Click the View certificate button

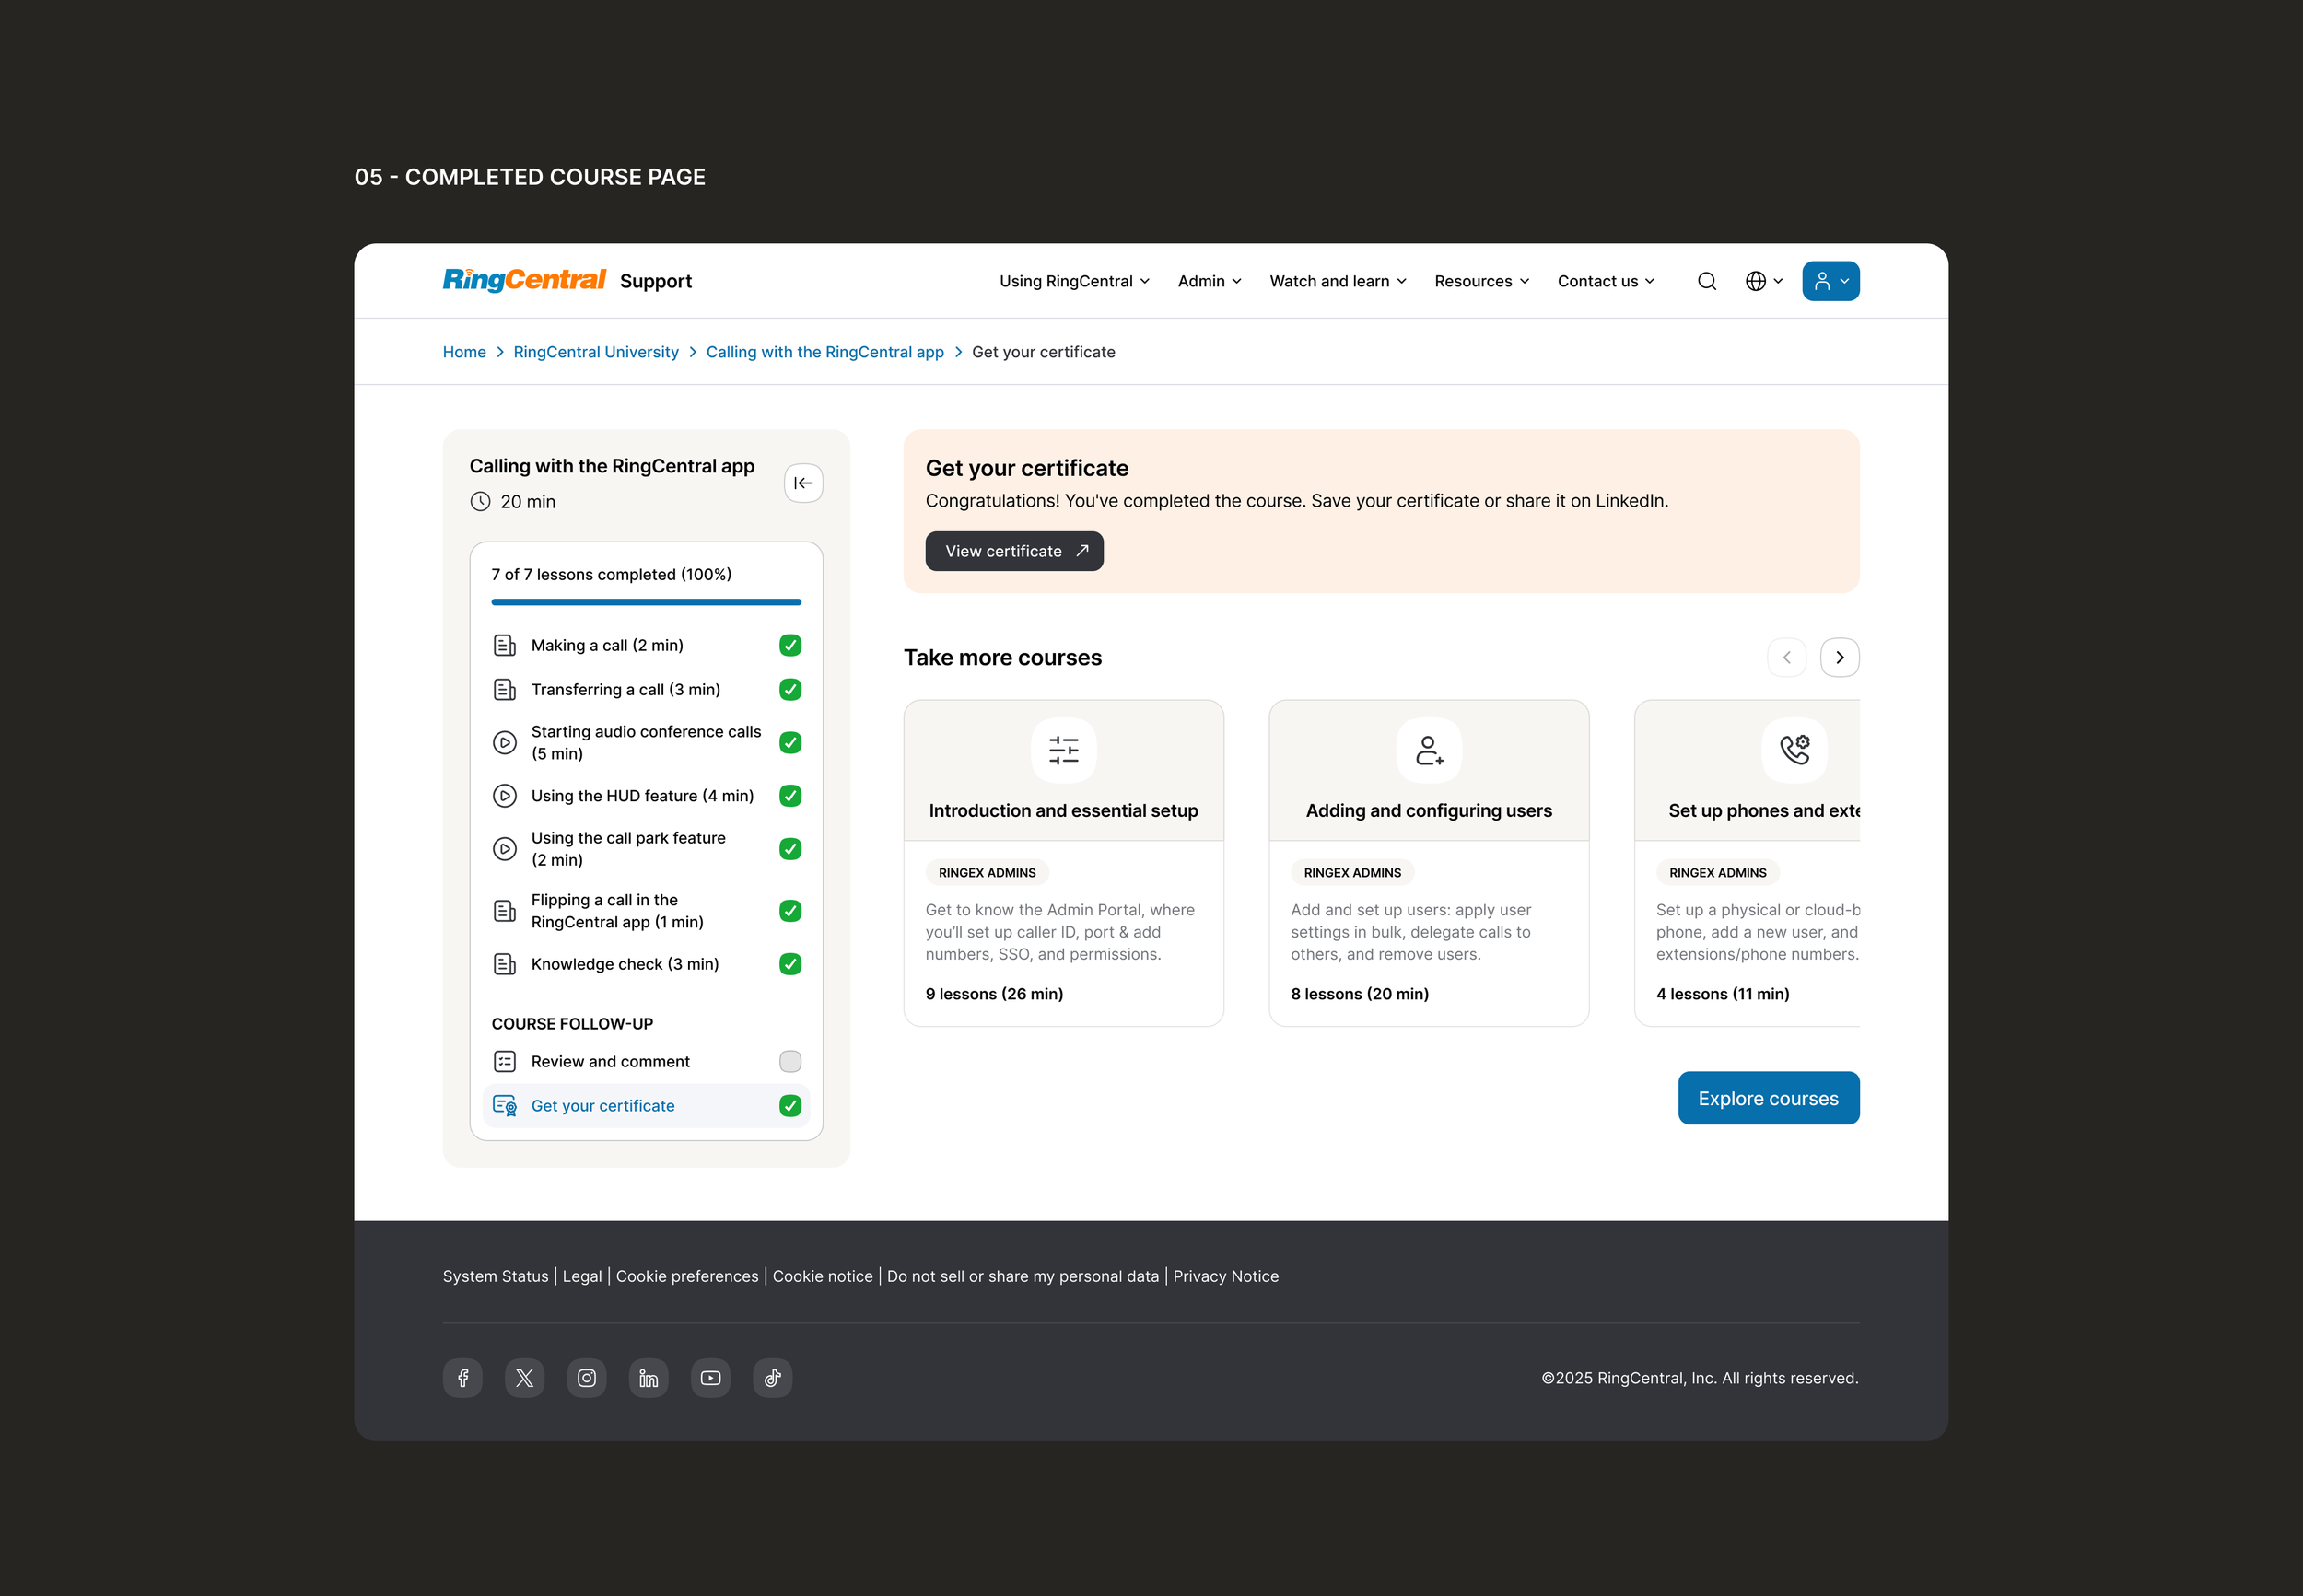[x=1014, y=551]
